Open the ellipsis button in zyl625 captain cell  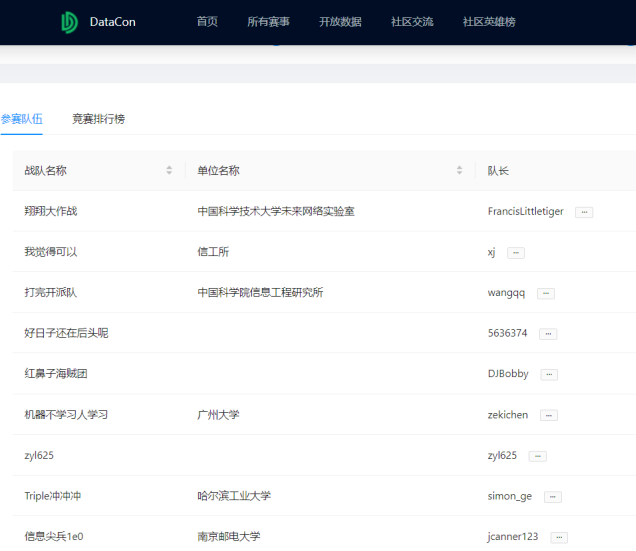538,456
